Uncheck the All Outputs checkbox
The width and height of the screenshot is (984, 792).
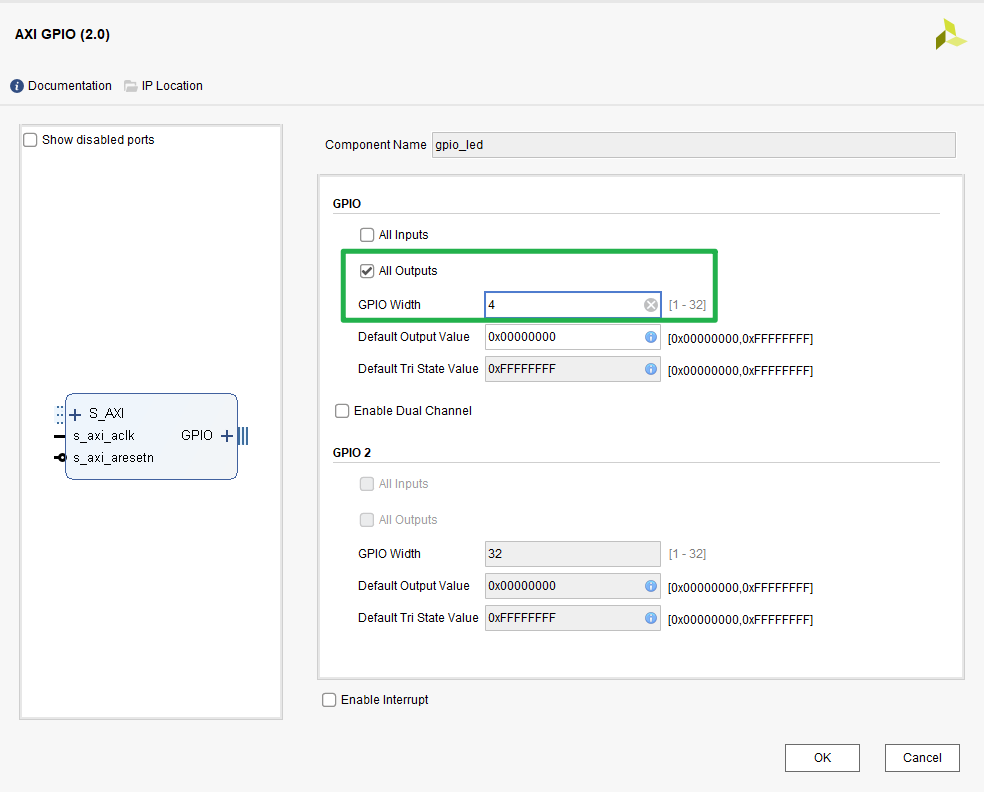tap(367, 271)
